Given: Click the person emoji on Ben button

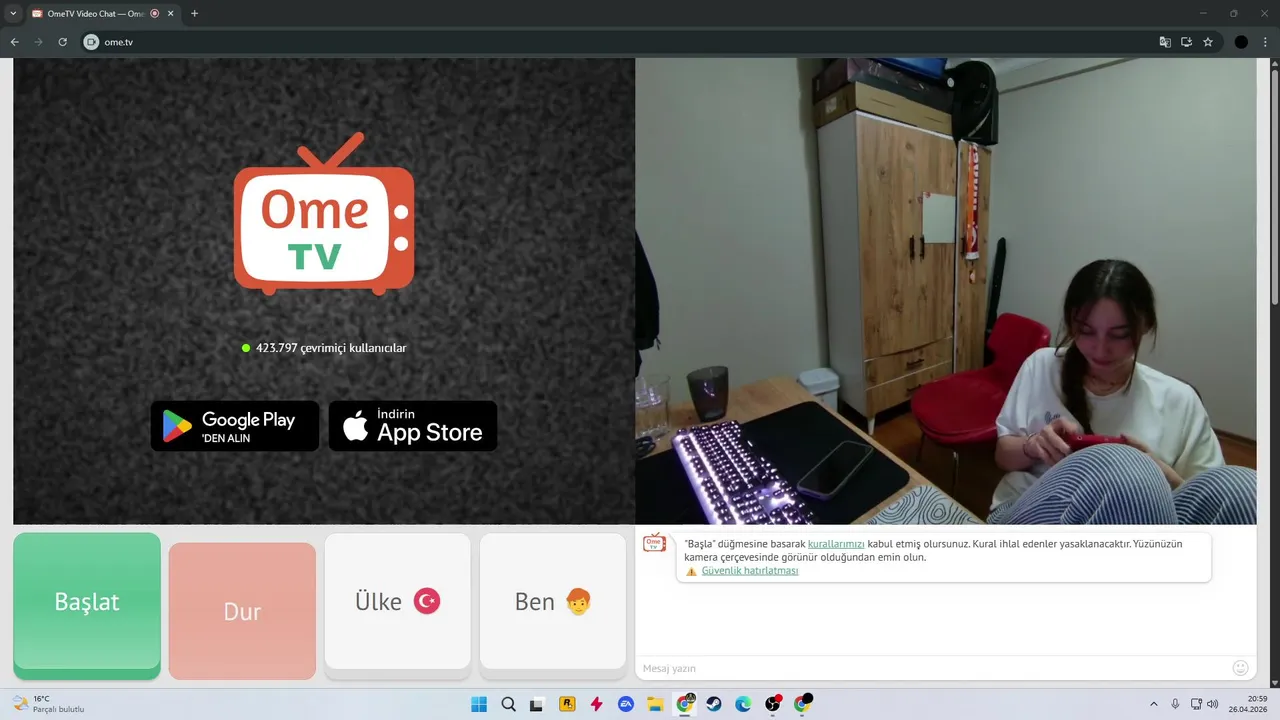Looking at the screenshot, I should point(578,601).
